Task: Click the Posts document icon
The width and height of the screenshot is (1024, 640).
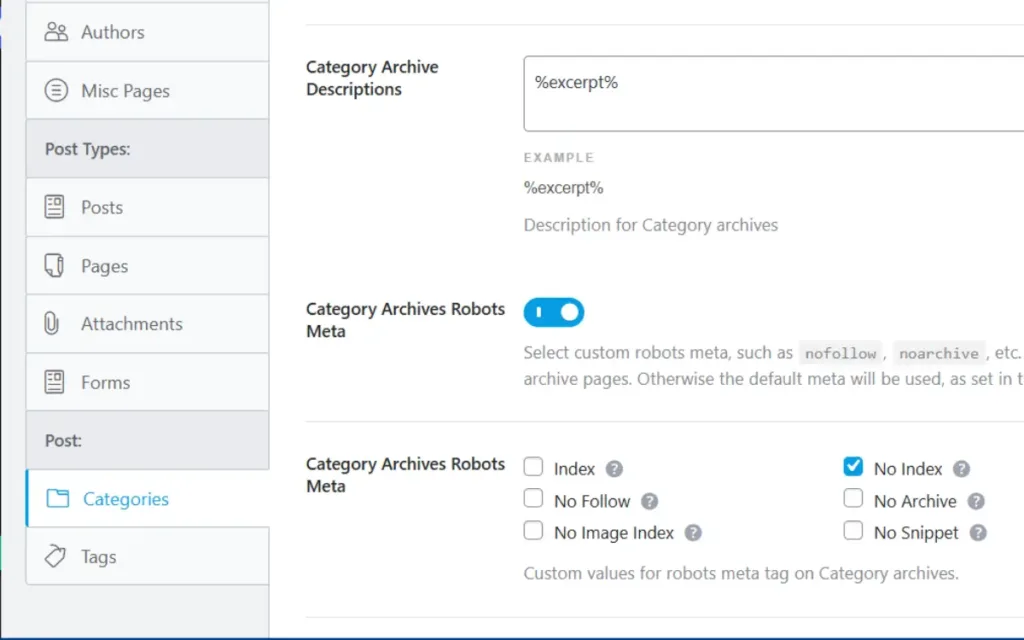Action: 54,207
